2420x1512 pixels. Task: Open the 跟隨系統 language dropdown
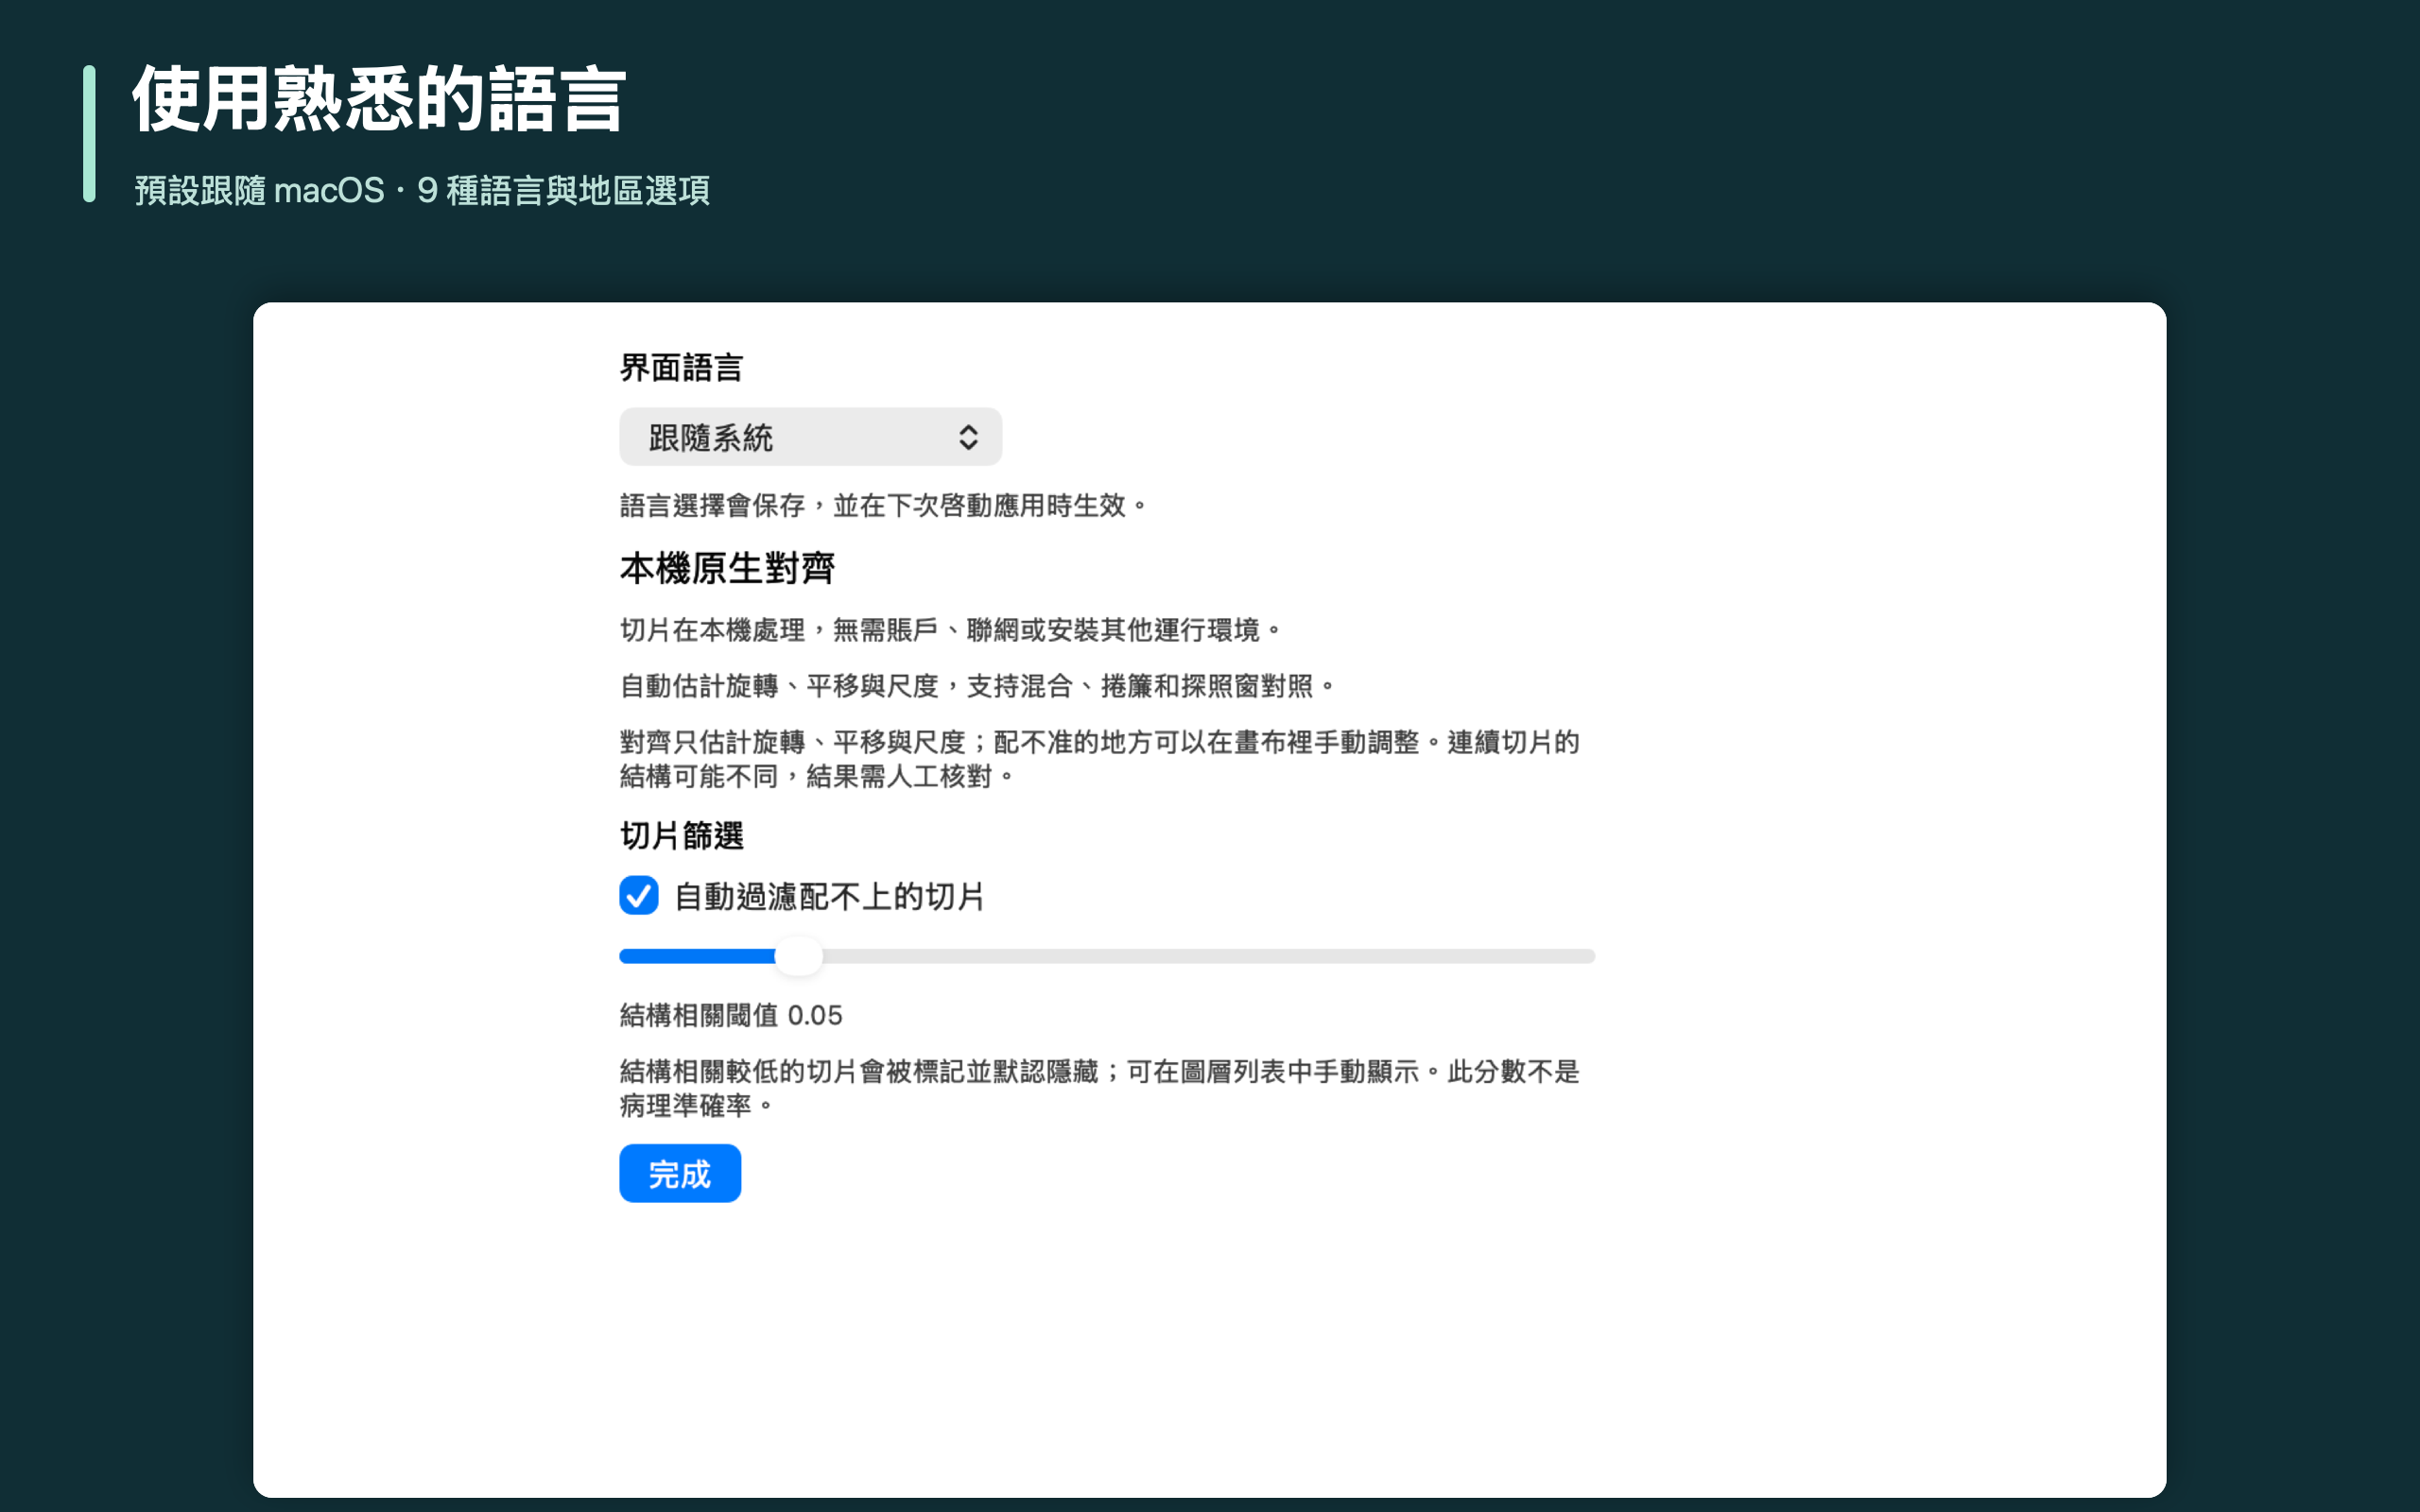810,437
